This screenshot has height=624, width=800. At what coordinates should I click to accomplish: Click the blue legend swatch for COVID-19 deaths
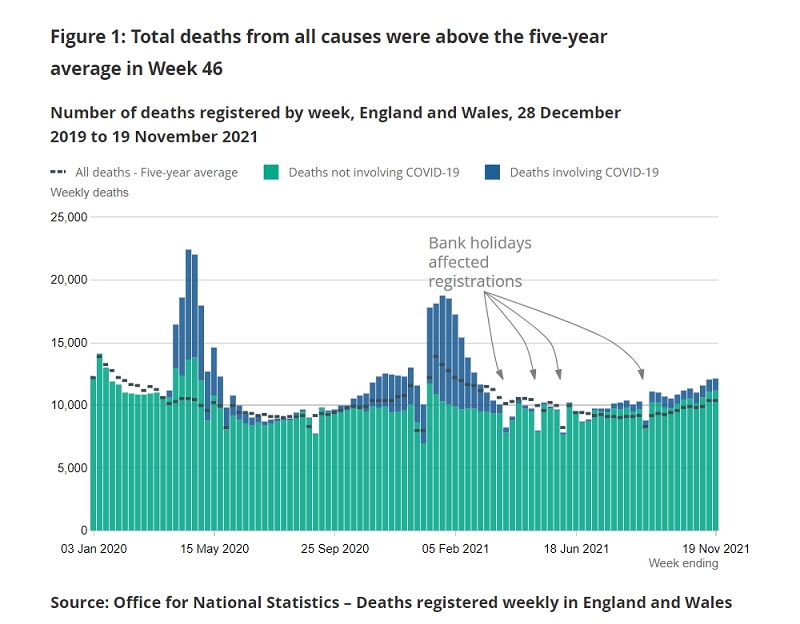pyautogui.click(x=490, y=171)
